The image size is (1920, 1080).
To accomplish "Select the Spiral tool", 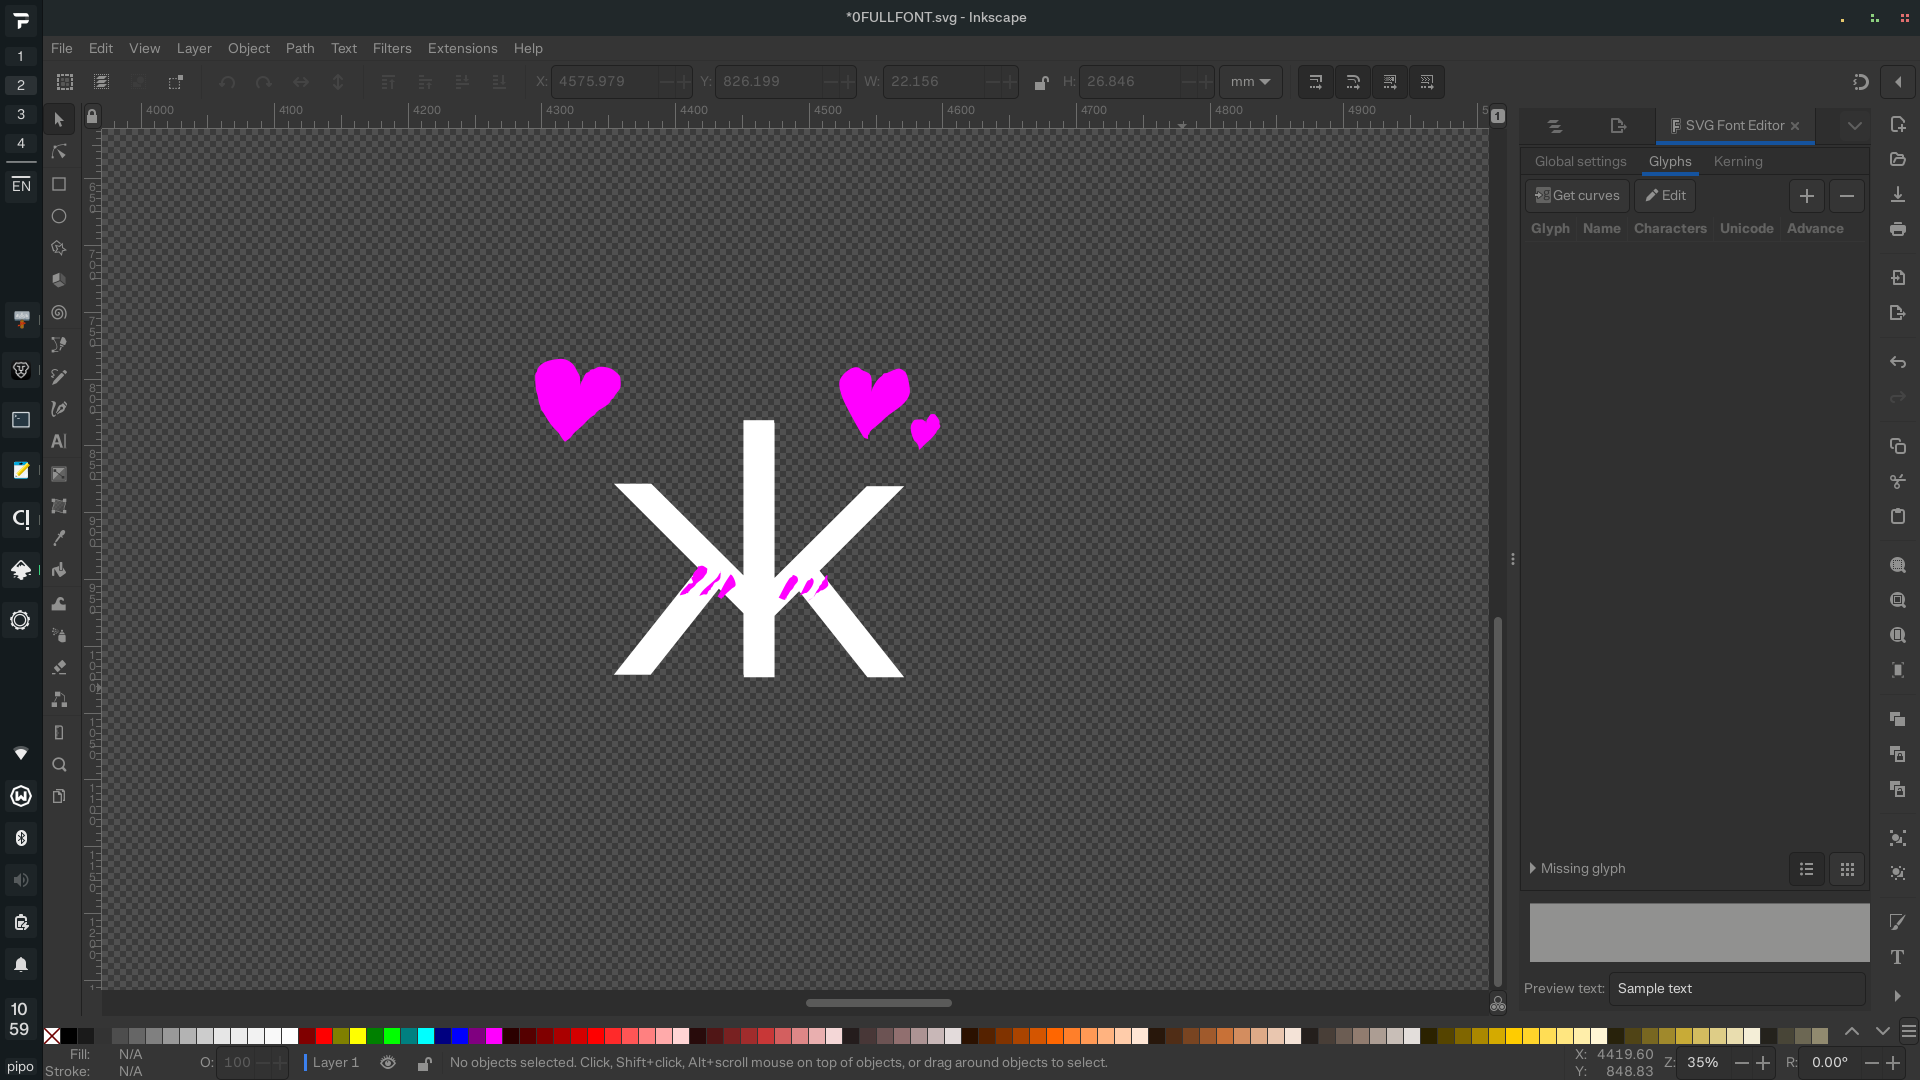I will [59, 313].
